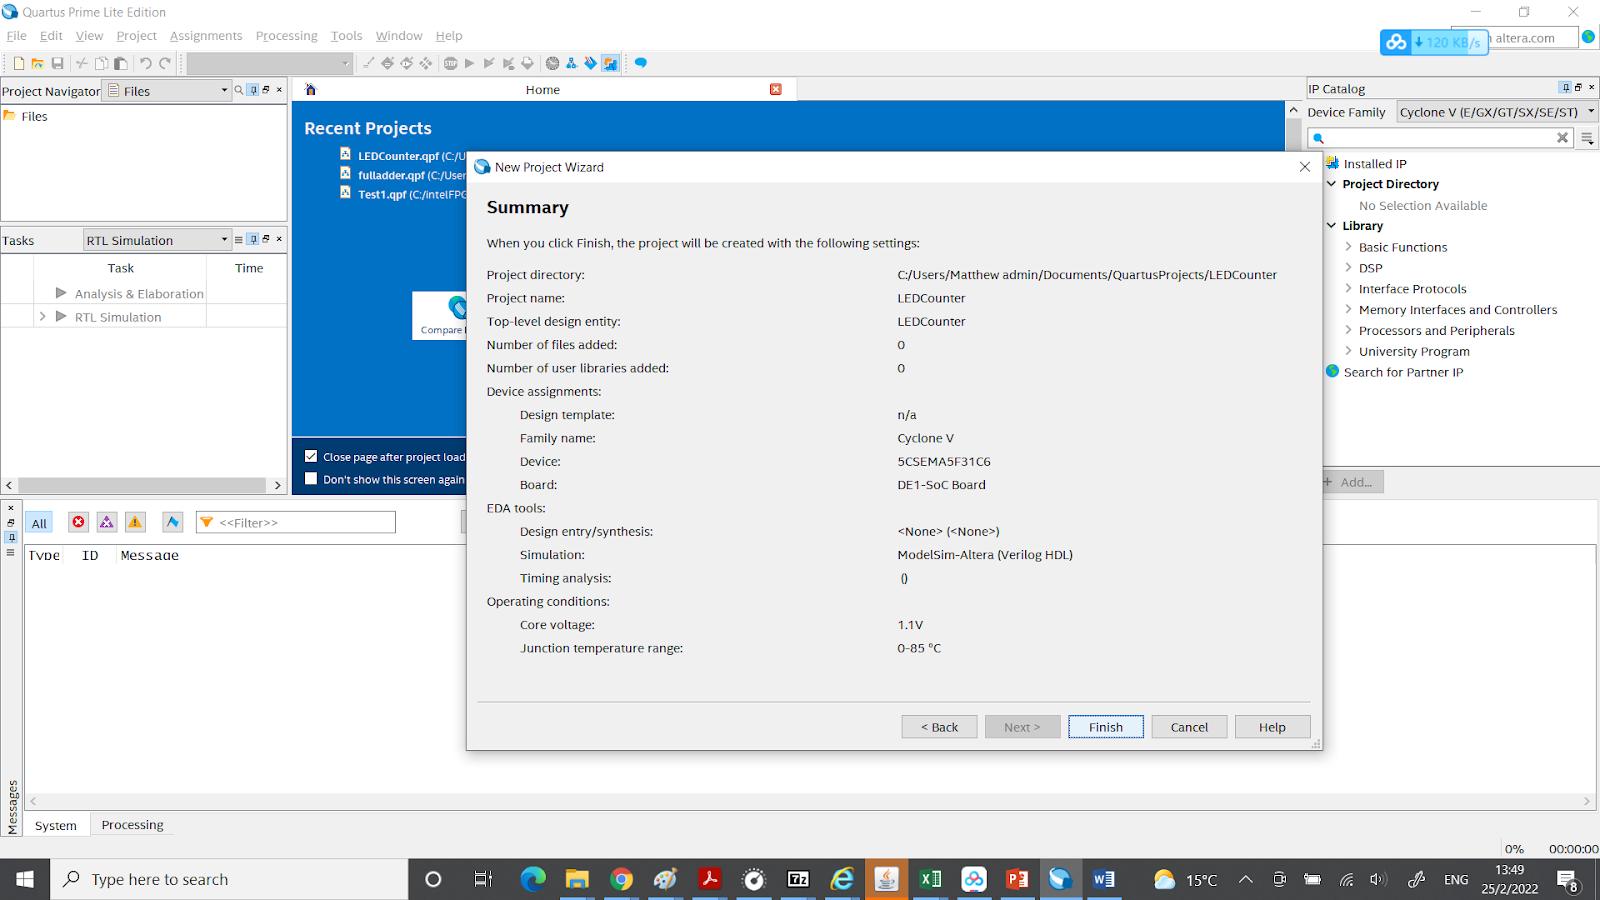Click the IP Catalog search input
Viewport: 1600px width, 900px height.
coord(1440,138)
